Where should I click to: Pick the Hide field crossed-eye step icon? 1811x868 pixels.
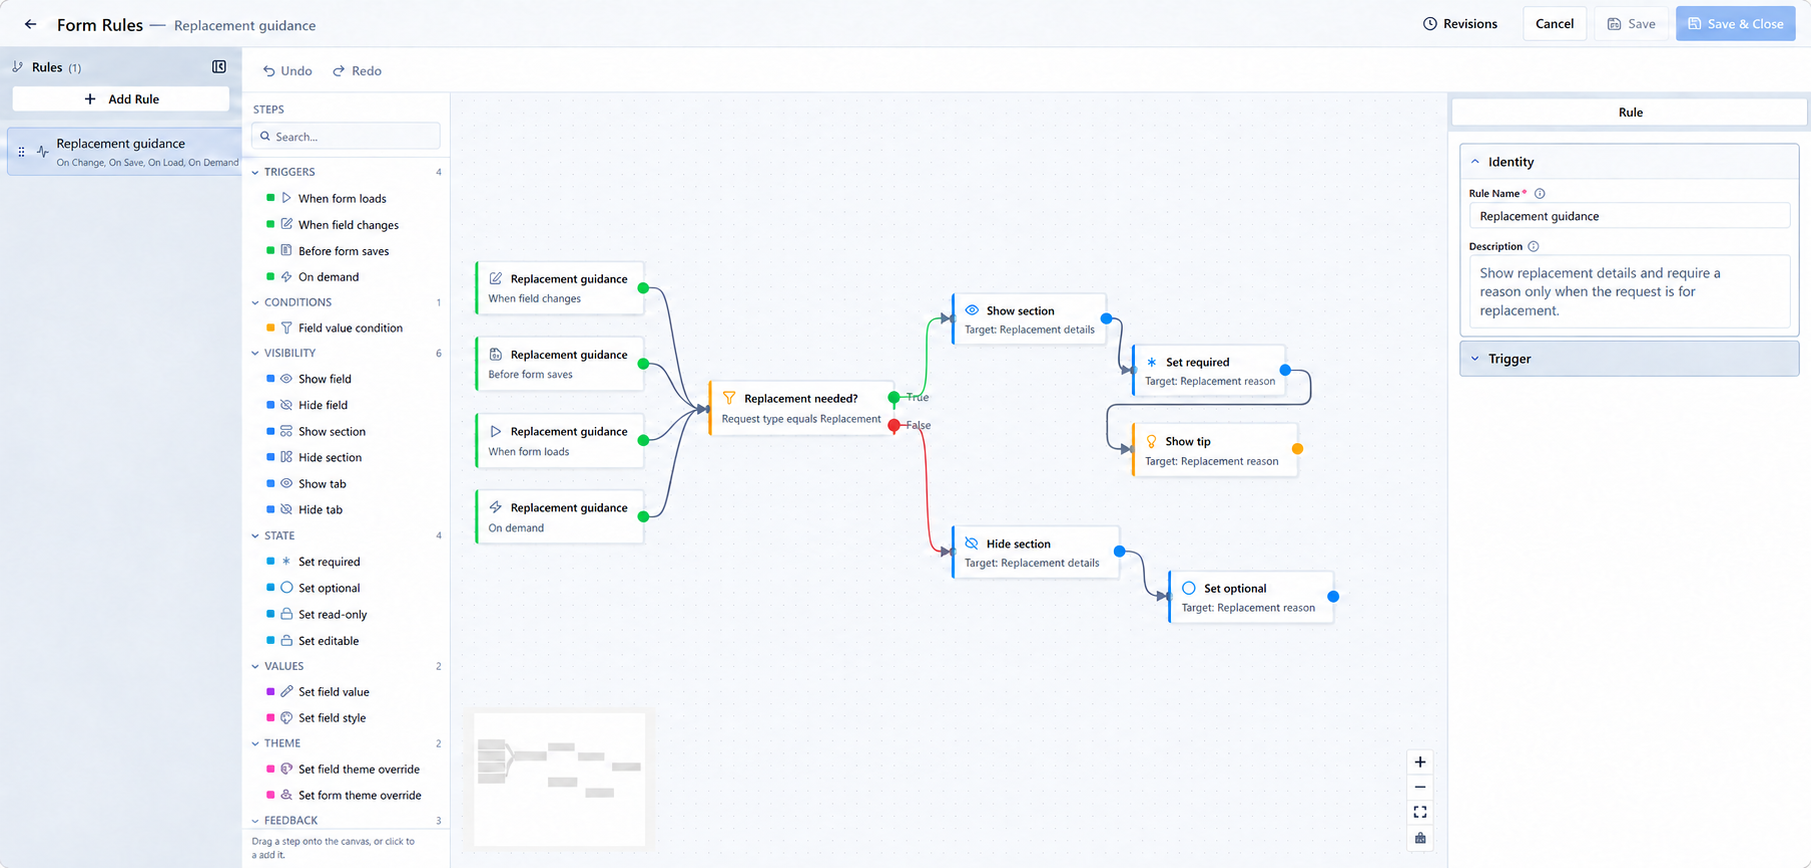[x=286, y=405]
